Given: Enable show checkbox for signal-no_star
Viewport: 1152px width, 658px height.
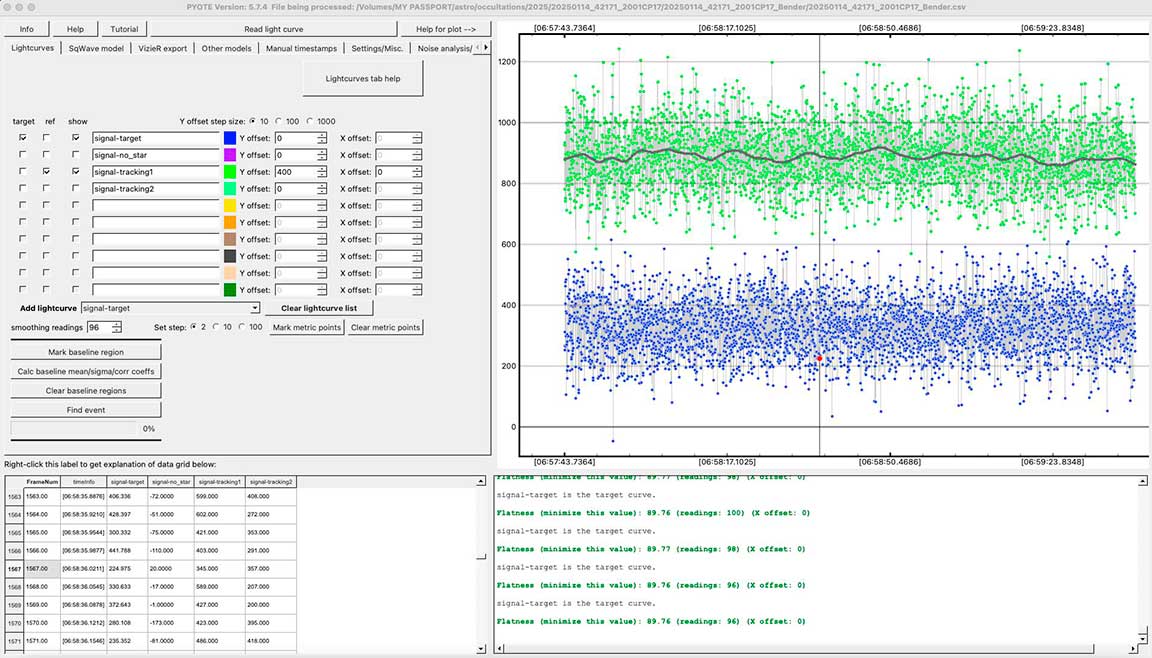Looking at the screenshot, I should coord(76,155).
